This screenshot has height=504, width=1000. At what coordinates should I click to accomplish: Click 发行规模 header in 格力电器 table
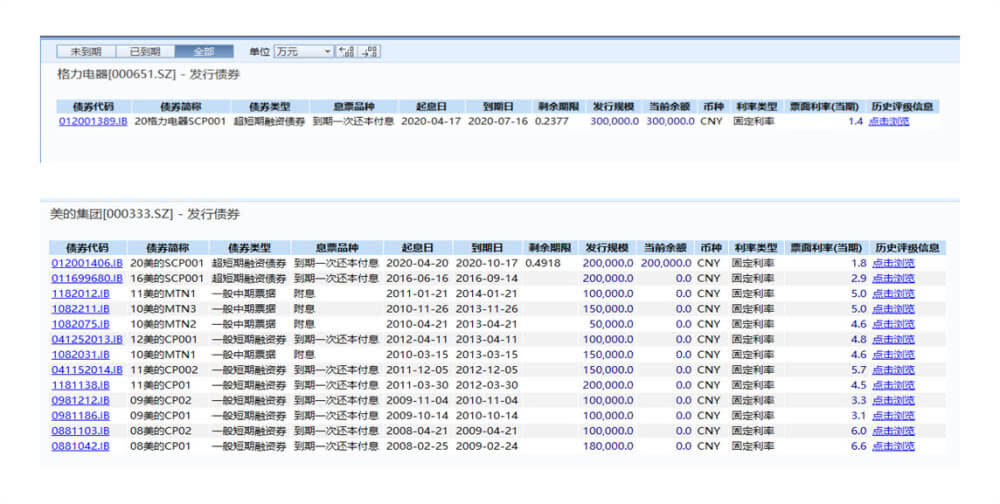[x=614, y=107]
